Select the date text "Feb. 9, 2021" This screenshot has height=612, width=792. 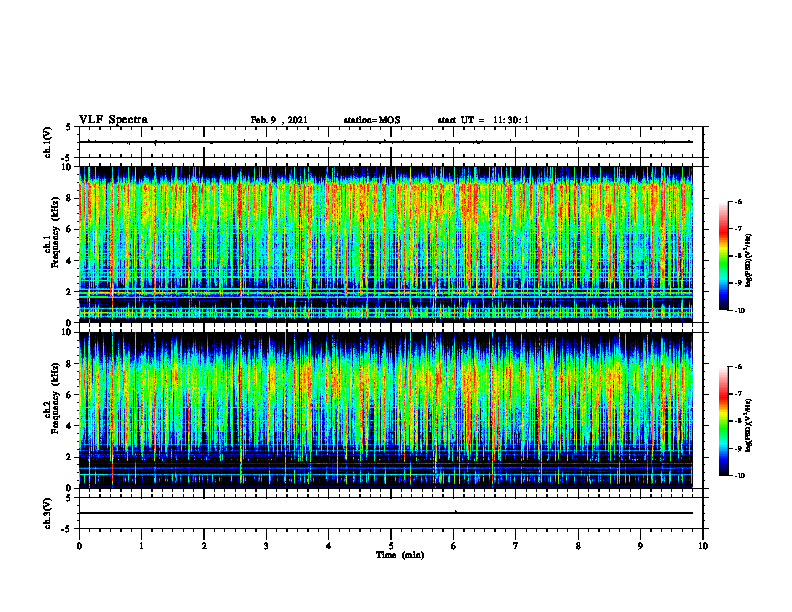279,120
